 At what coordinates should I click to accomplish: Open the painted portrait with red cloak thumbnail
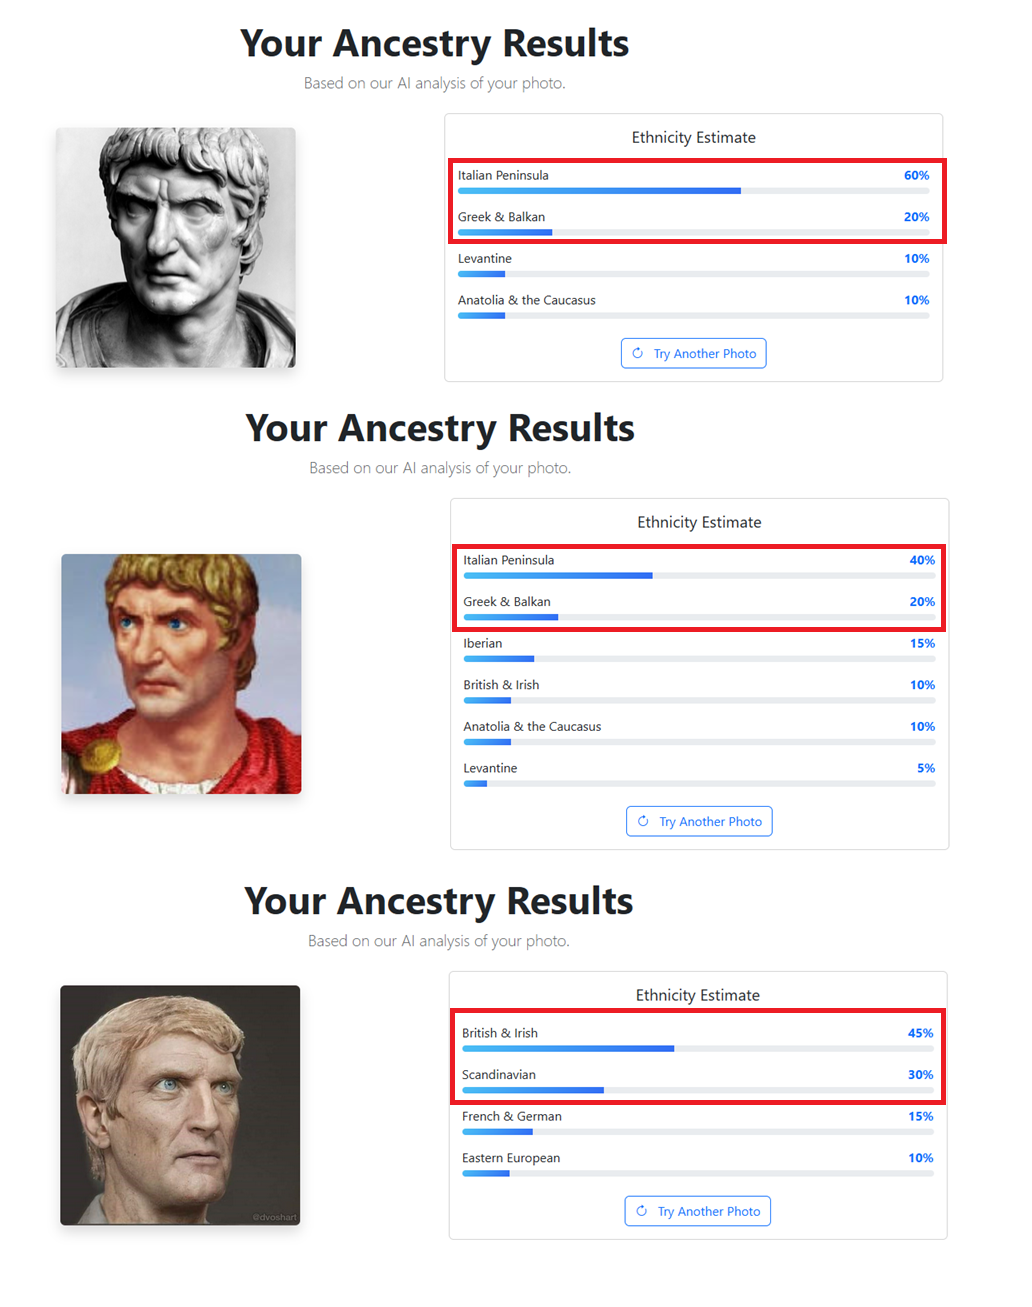pyautogui.click(x=181, y=674)
